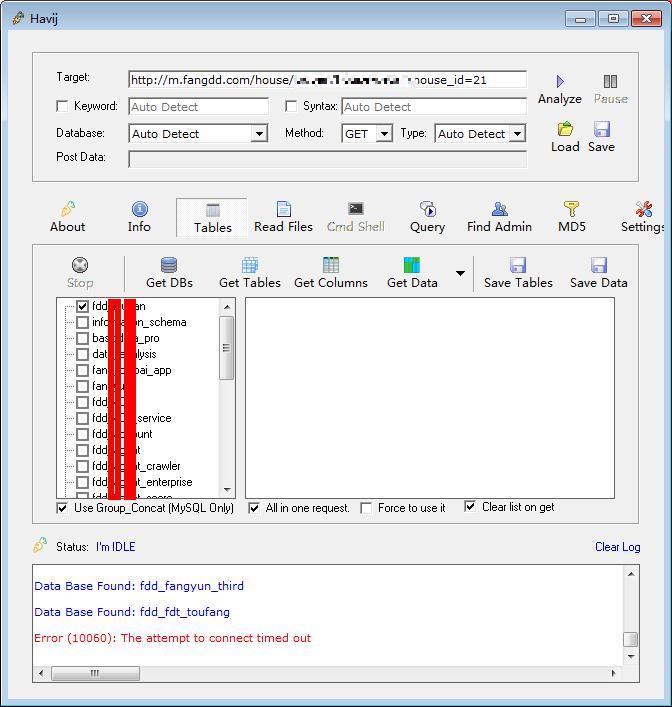Check the database ending in _pro

[x=82, y=338]
